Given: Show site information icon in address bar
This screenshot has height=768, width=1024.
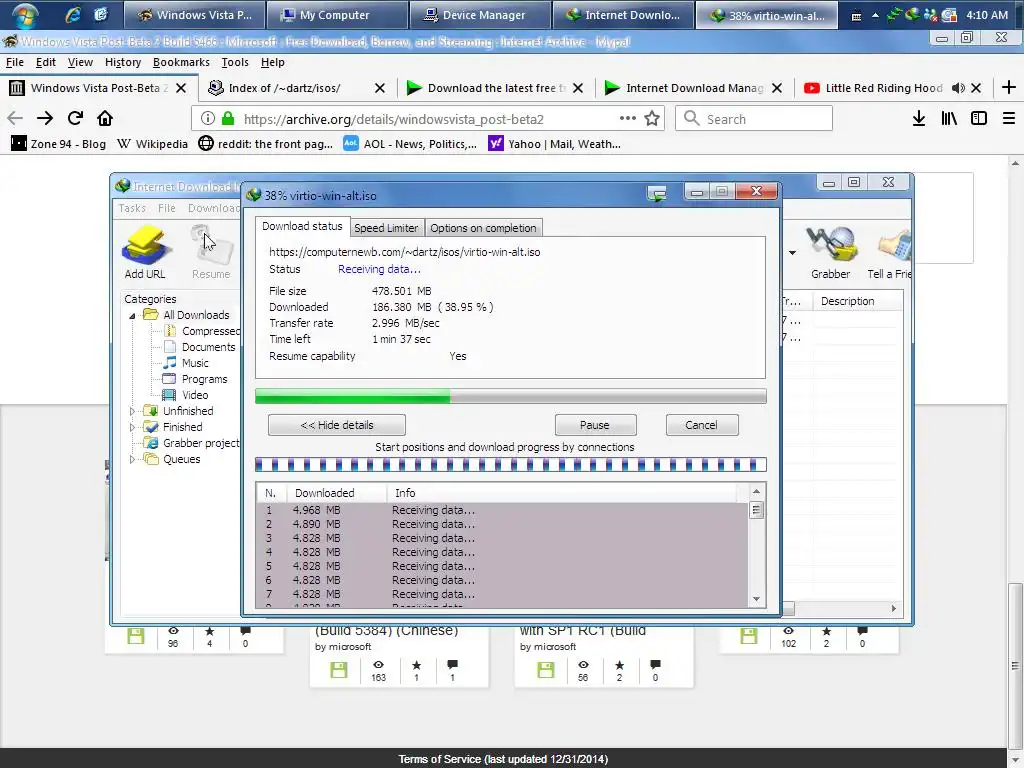Looking at the screenshot, I should coord(208,118).
